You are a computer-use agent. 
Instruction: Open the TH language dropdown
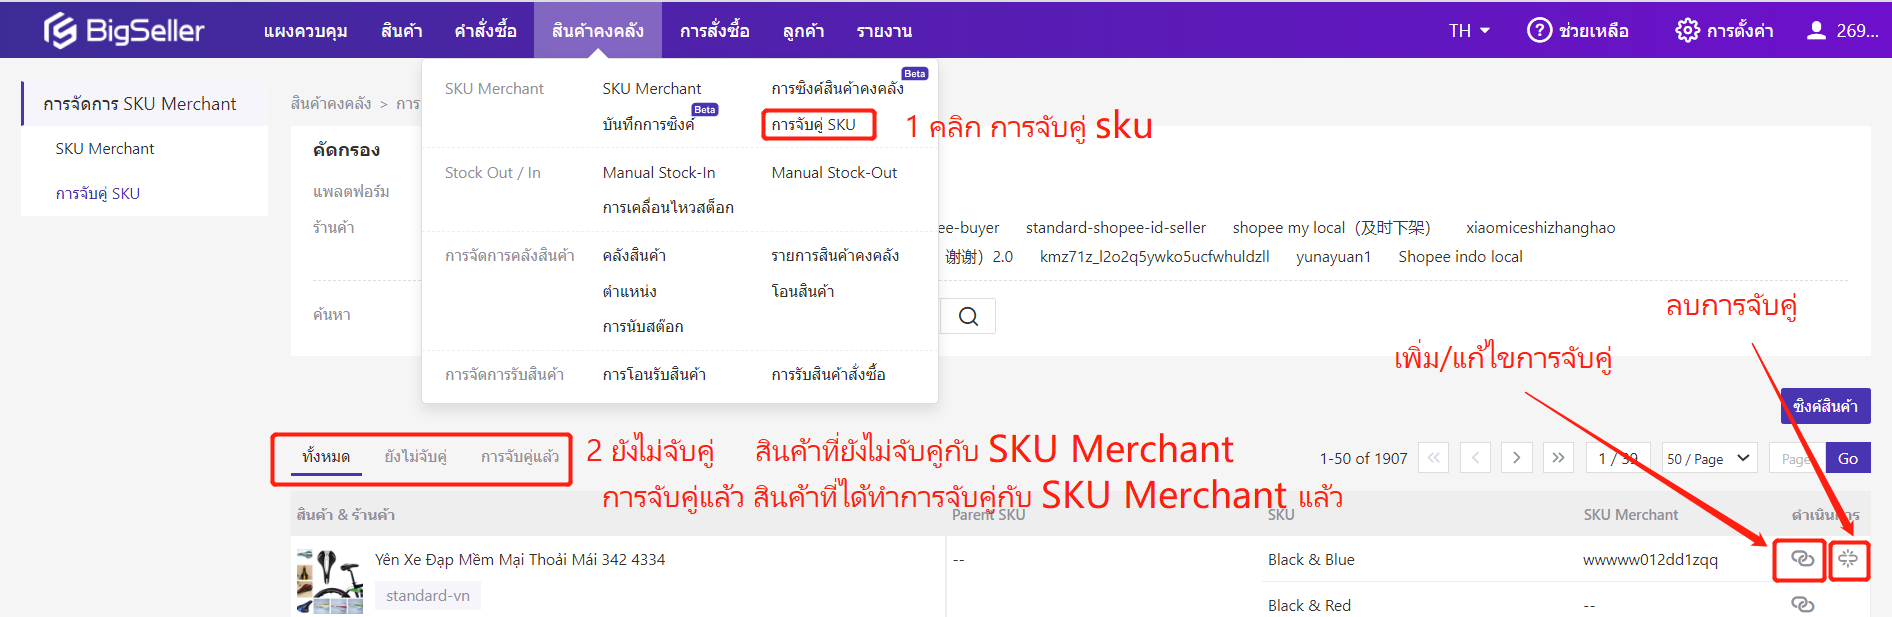coord(1469,30)
